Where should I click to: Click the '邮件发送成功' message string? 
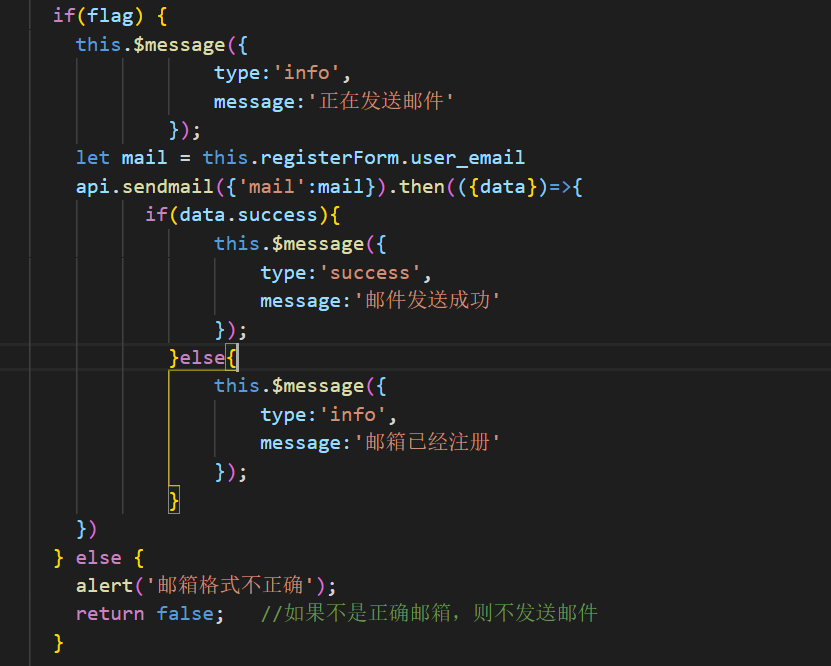tap(427, 301)
